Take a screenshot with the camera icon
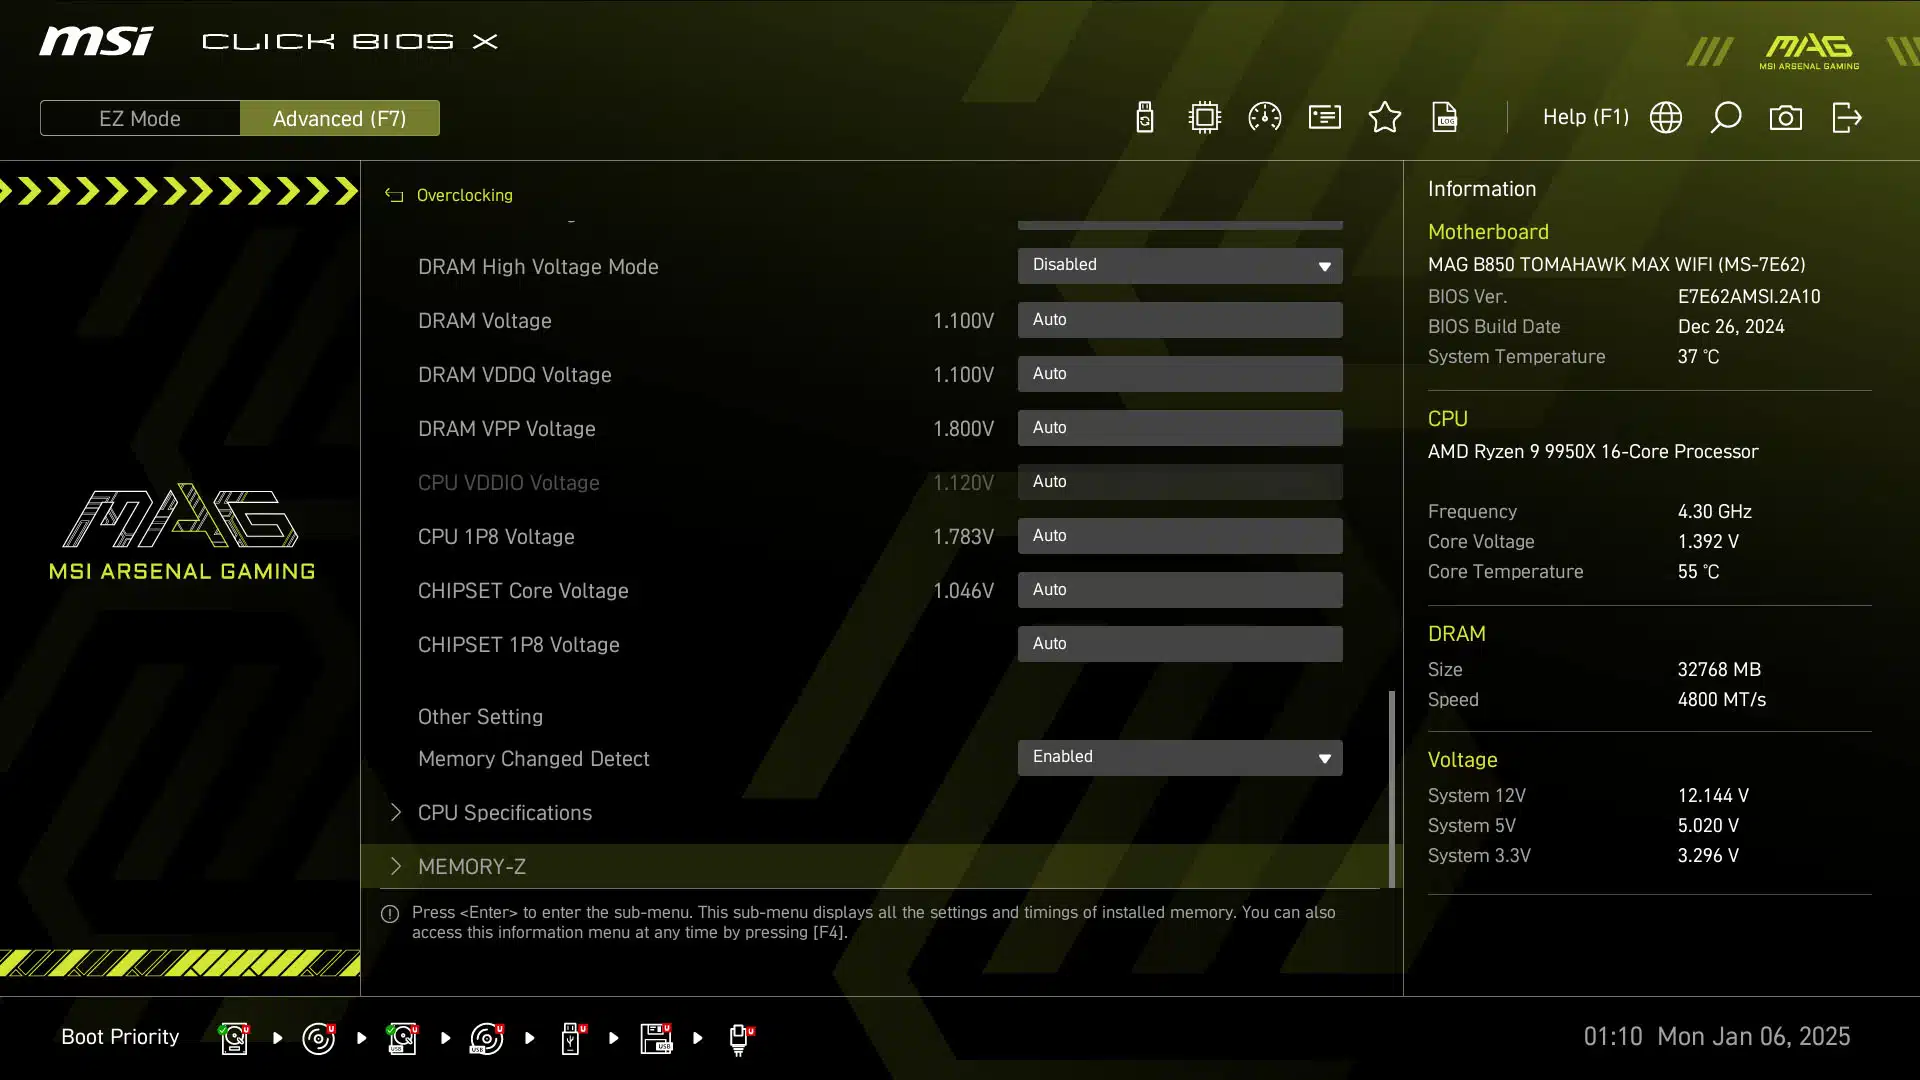This screenshot has width=1920, height=1080. pos(1786,118)
